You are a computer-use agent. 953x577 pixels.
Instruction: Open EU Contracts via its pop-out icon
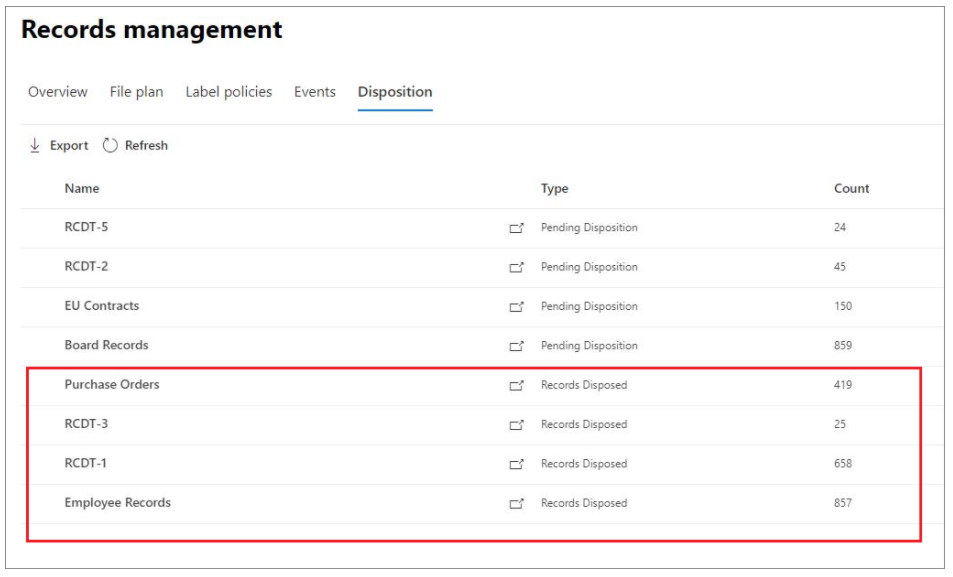tap(519, 307)
